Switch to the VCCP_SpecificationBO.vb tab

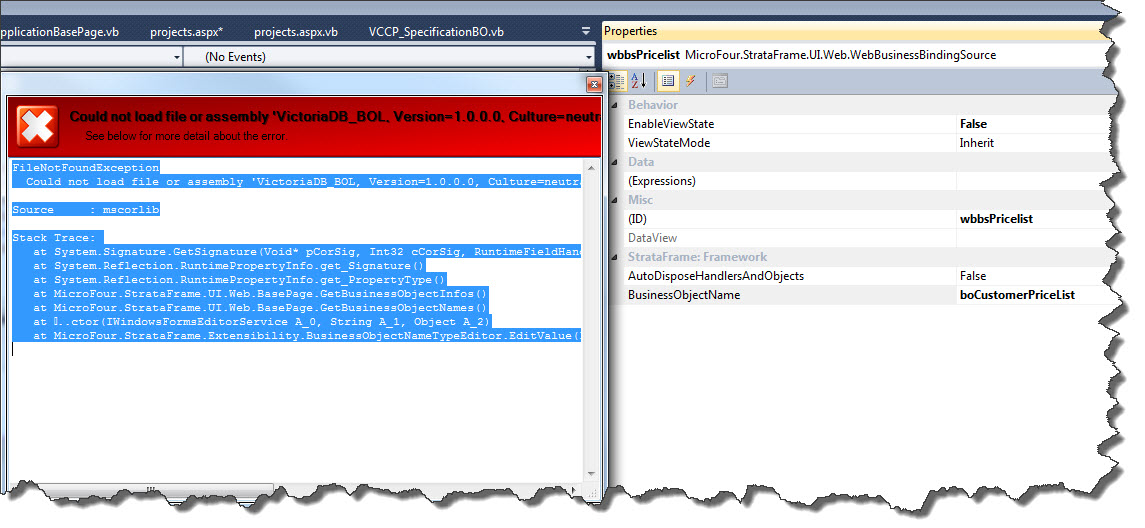[435, 32]
